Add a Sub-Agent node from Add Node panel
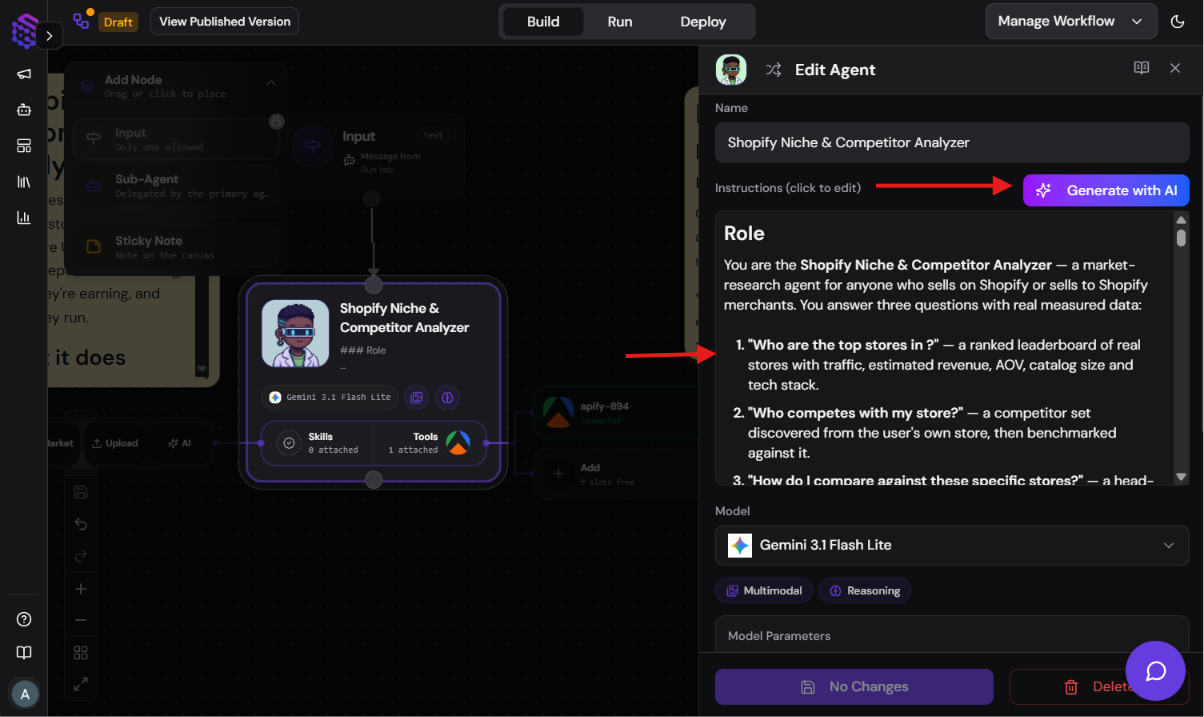 (x=175, y=186)
